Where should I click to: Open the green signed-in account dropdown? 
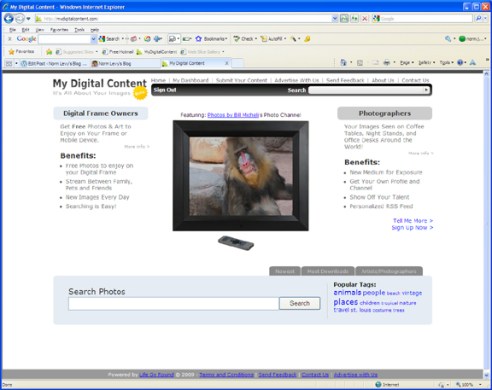(x=473, y=39)
